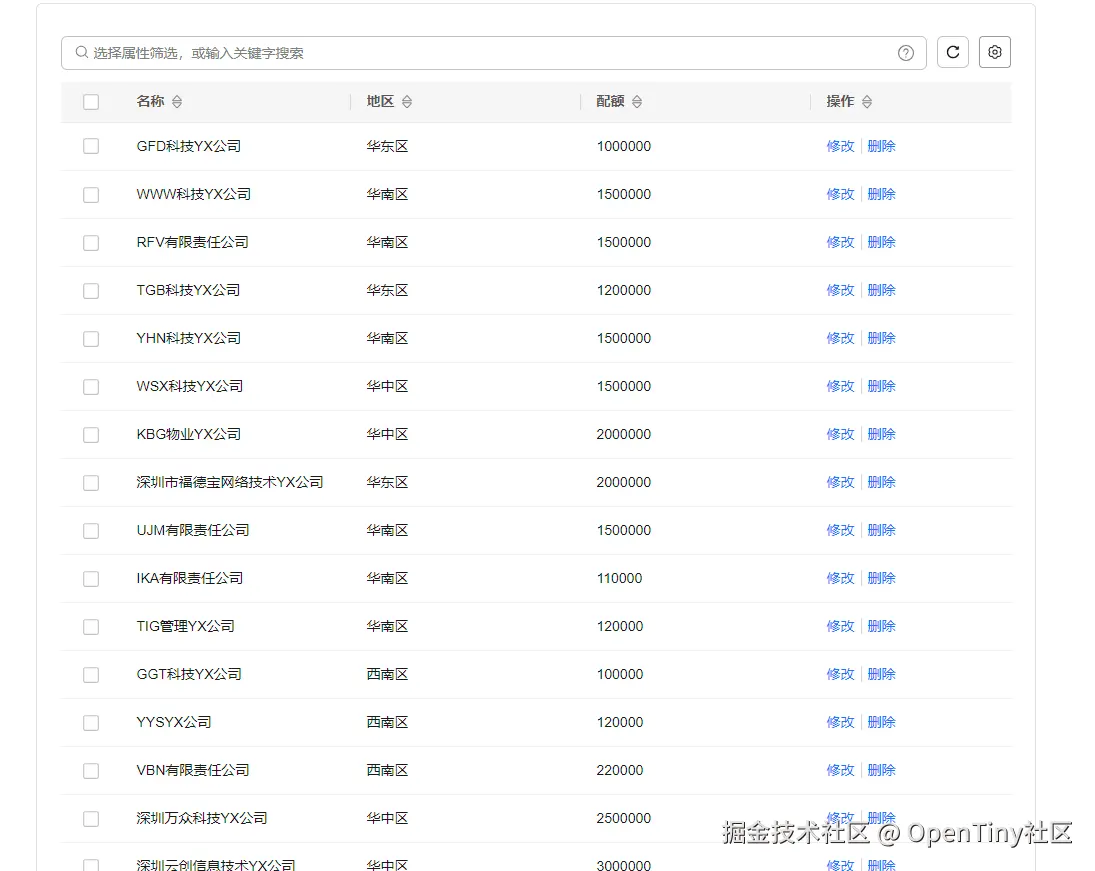Sort the 配额 column using its sort icon
Viewport: 1095px width, 871px height.
638,101
